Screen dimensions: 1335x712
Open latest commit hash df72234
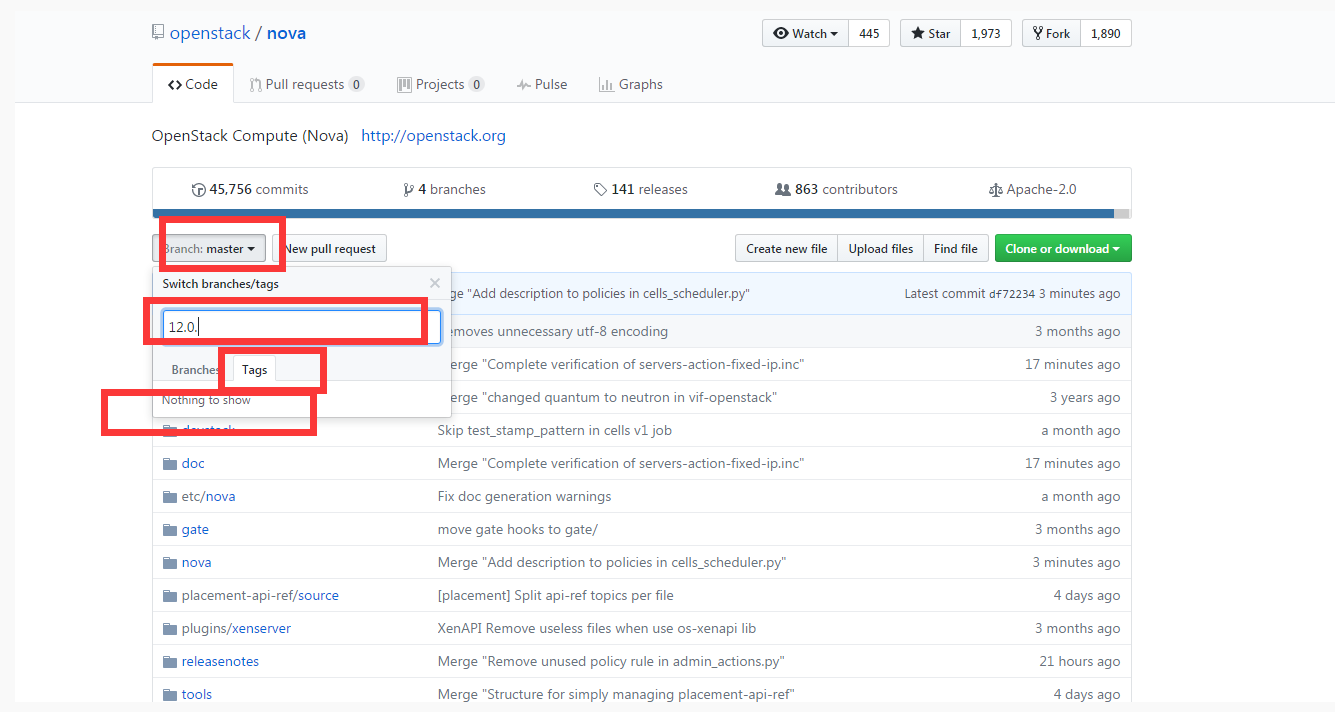pyautogui.click(x=1012, y=294)
